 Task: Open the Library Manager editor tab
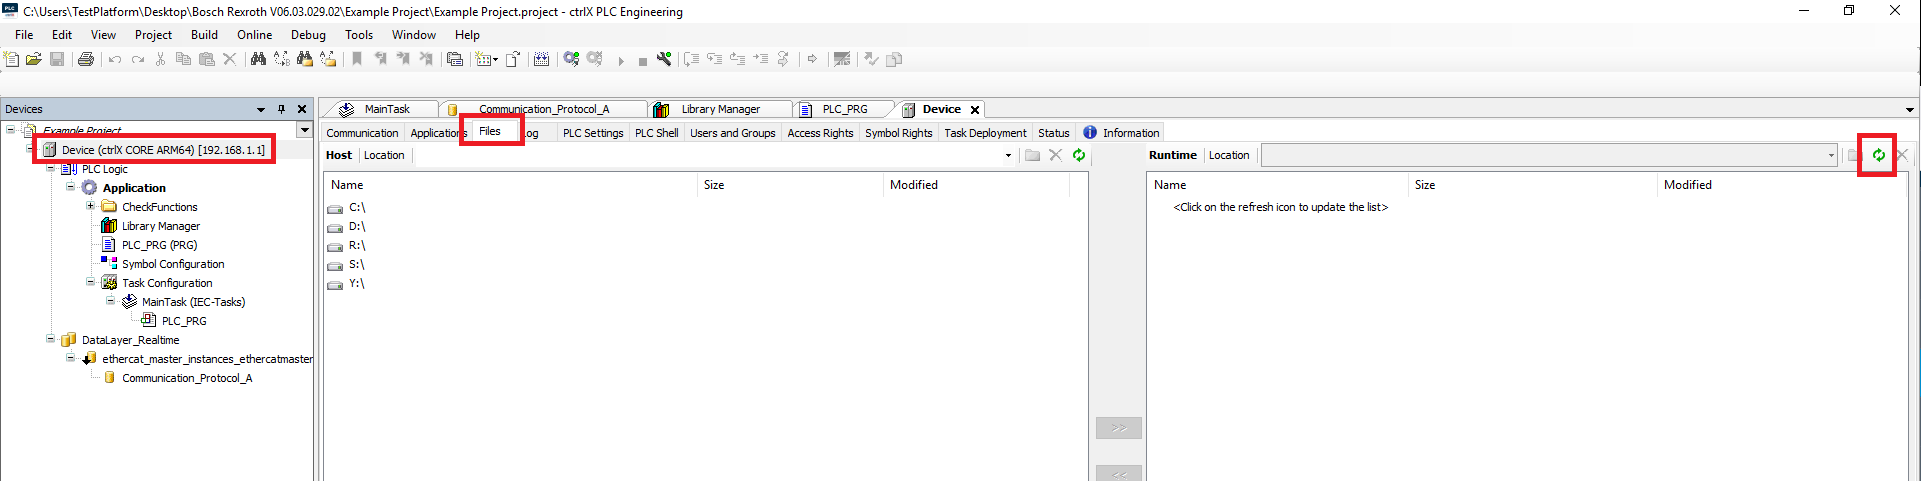720,109
